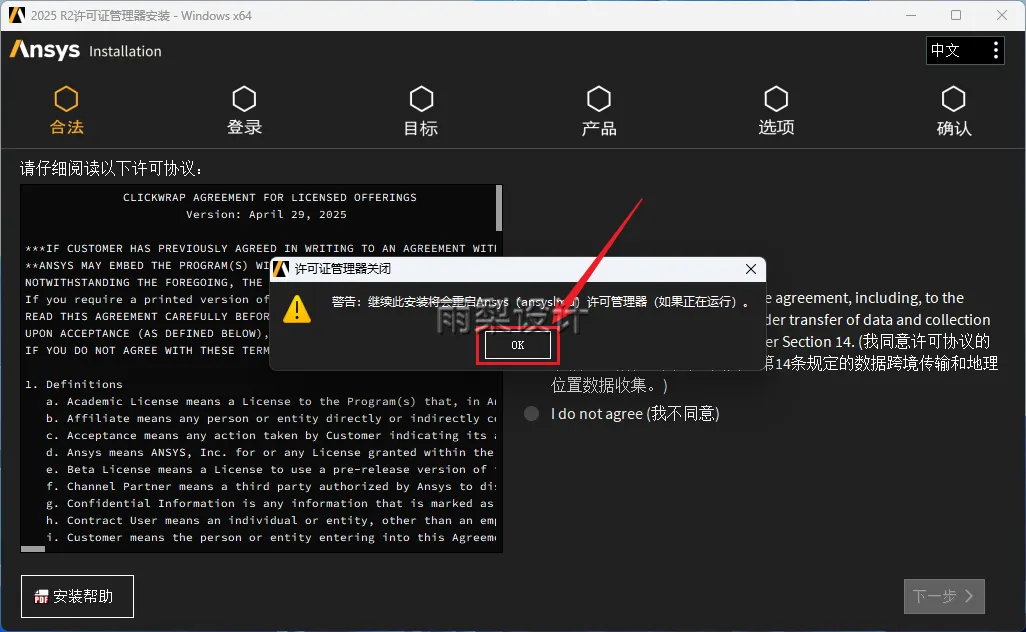The width and height of the screenshot is (1026, 632).
Task: Select the 产品 step hexagon icon
Action: pos(599,99)
